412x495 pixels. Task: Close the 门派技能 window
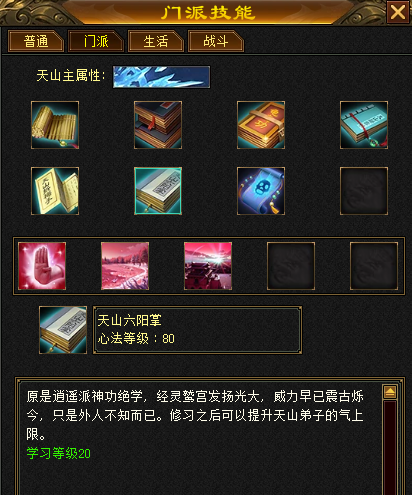point(398,12)
